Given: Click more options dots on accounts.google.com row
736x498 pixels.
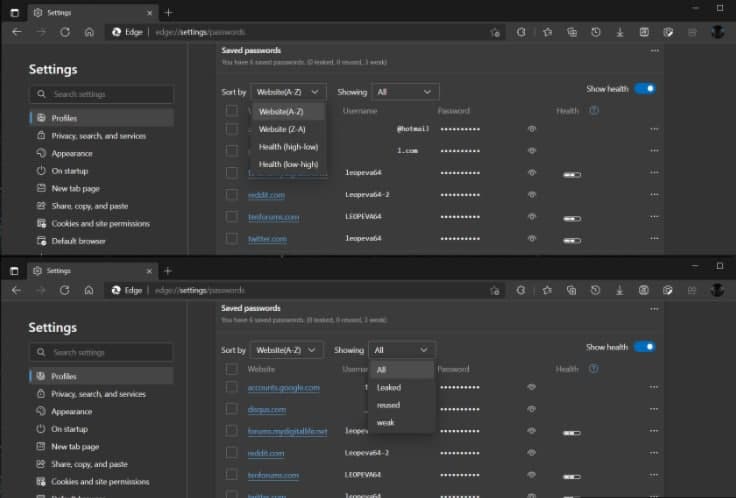Looking at the screenshot, I should [x=655, y=387].
